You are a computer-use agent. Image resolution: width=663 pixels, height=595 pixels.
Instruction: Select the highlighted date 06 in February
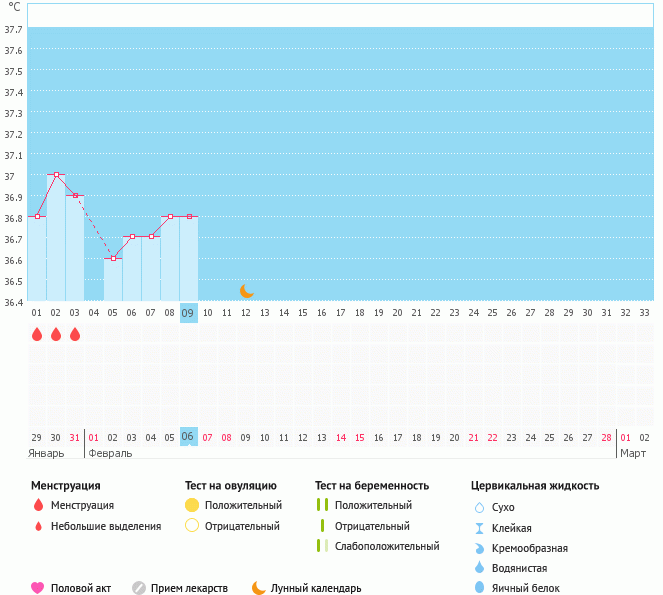click(x=188, y=436)
